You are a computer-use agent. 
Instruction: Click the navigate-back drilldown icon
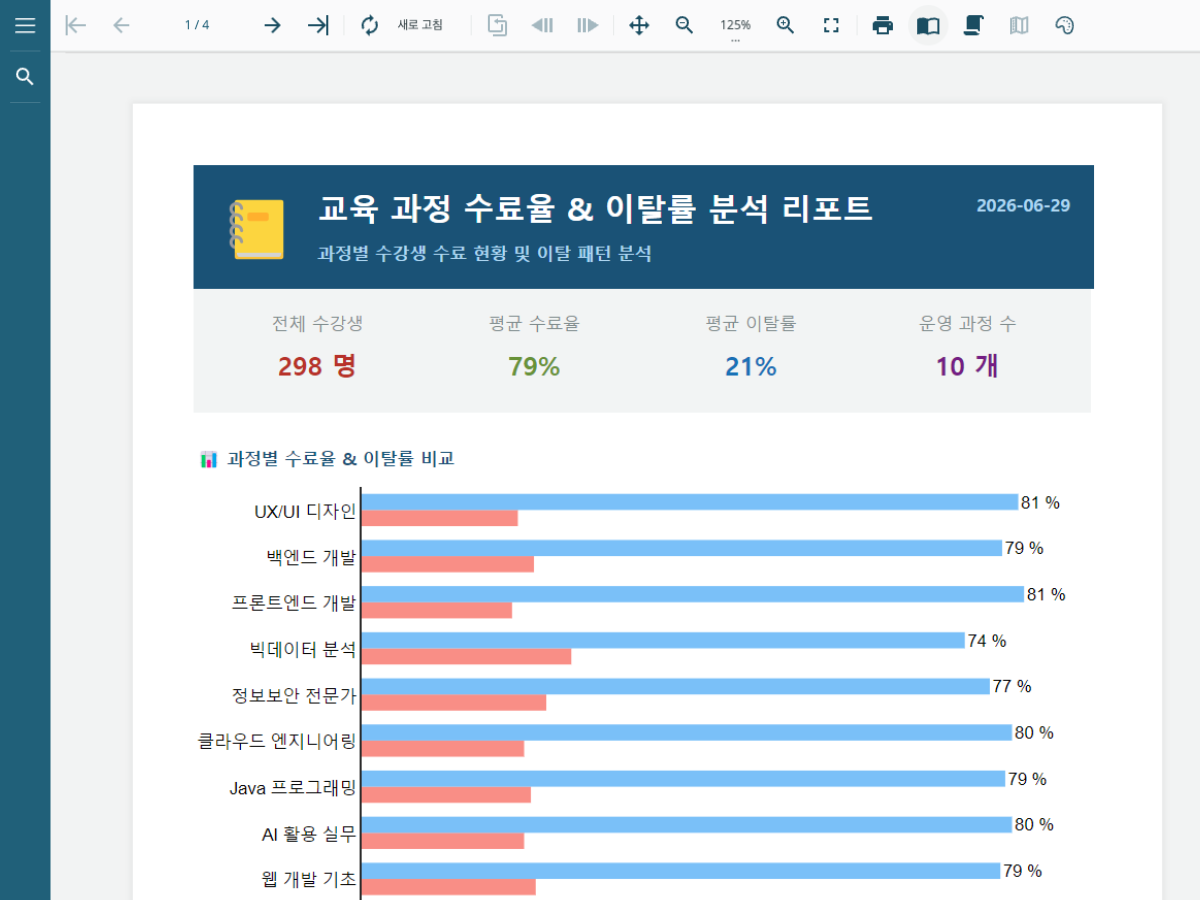point(497,25)
